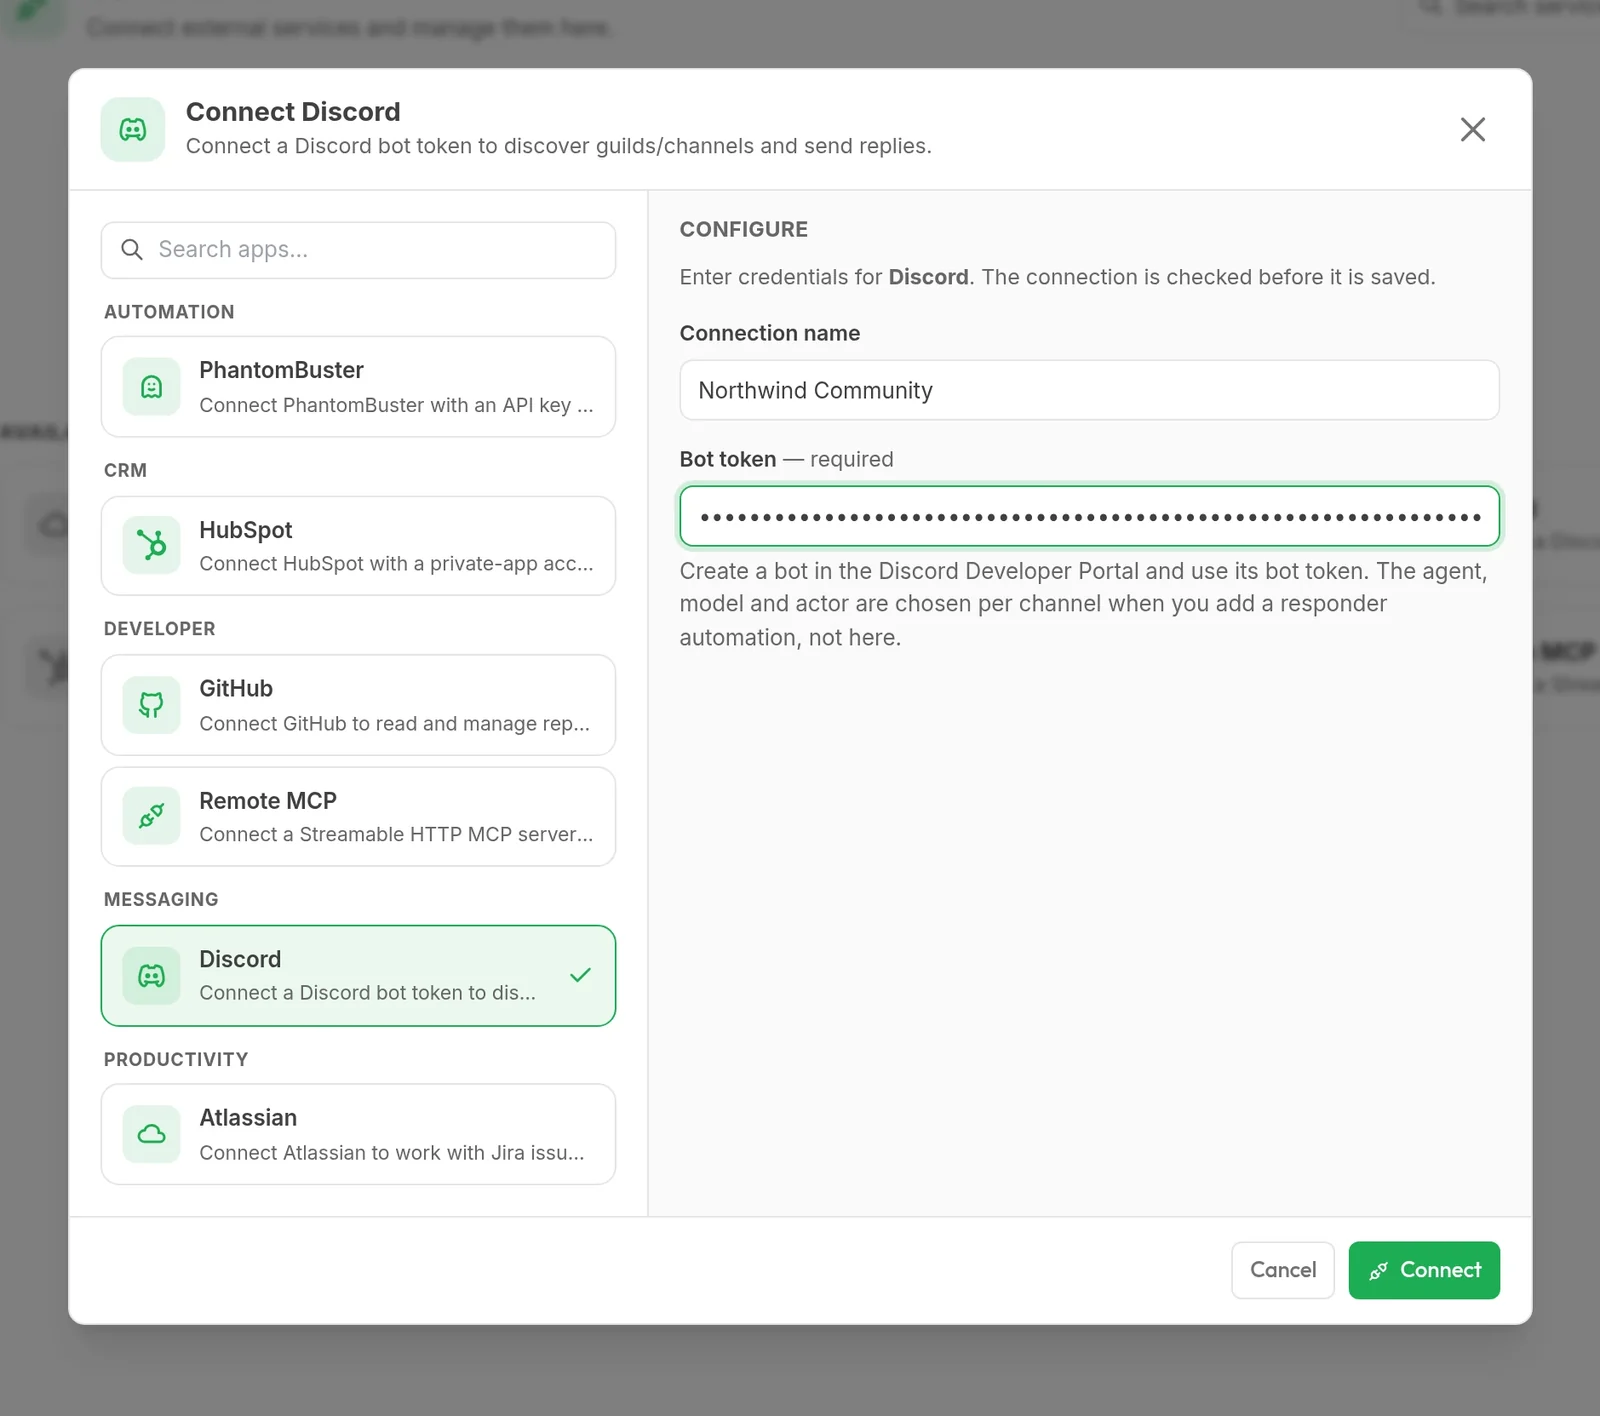Image resolution: width=1600 pixels, height=1416 pixels.
Task: Click the green Connect button
Action: tap(1424, 1270)
